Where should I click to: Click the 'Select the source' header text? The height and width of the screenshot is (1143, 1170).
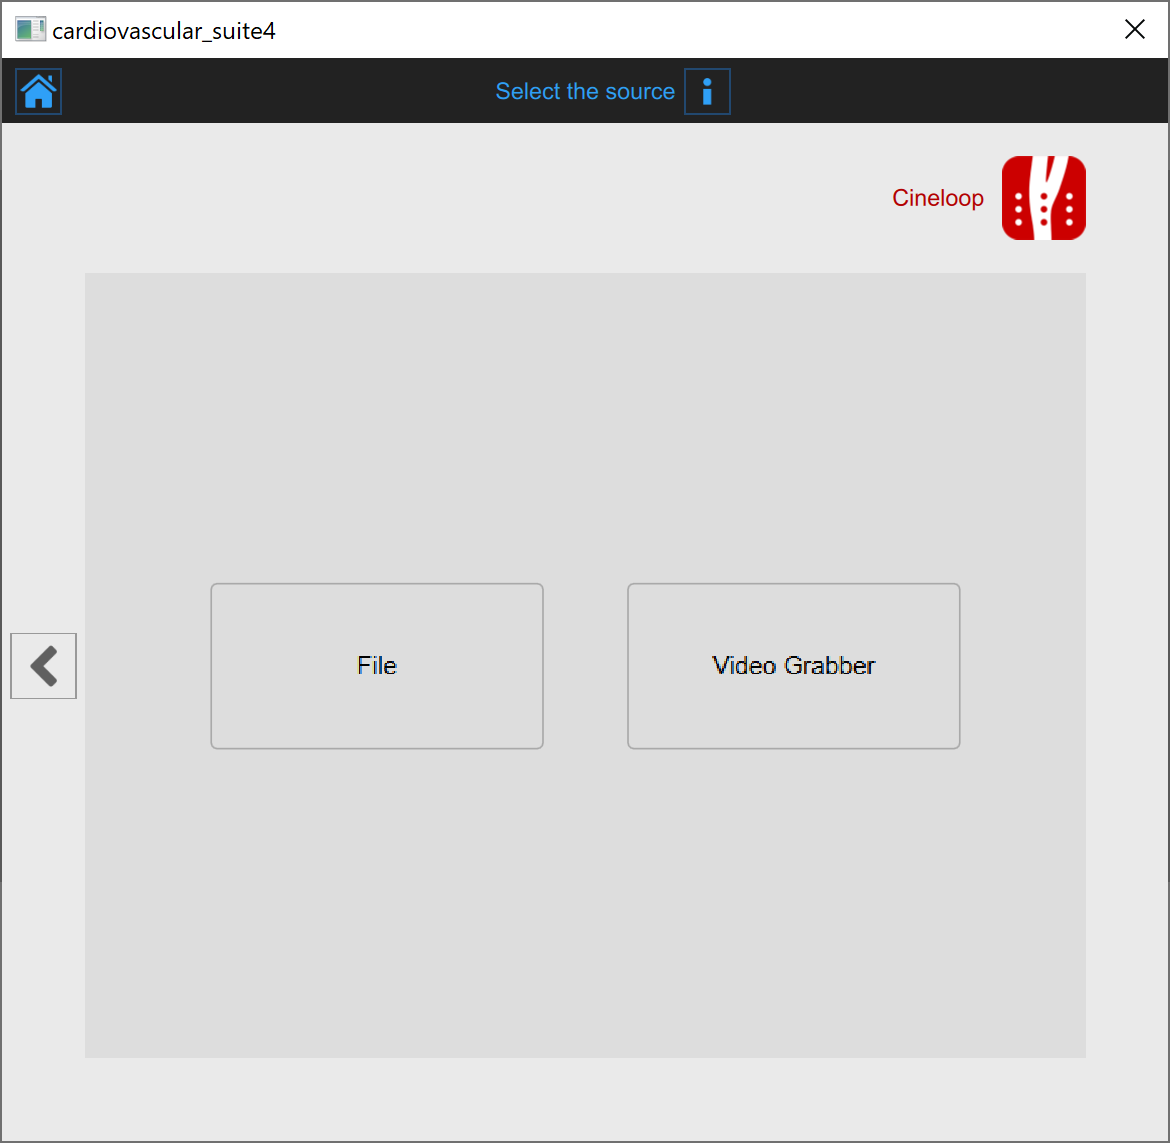[x=585, y=92]
